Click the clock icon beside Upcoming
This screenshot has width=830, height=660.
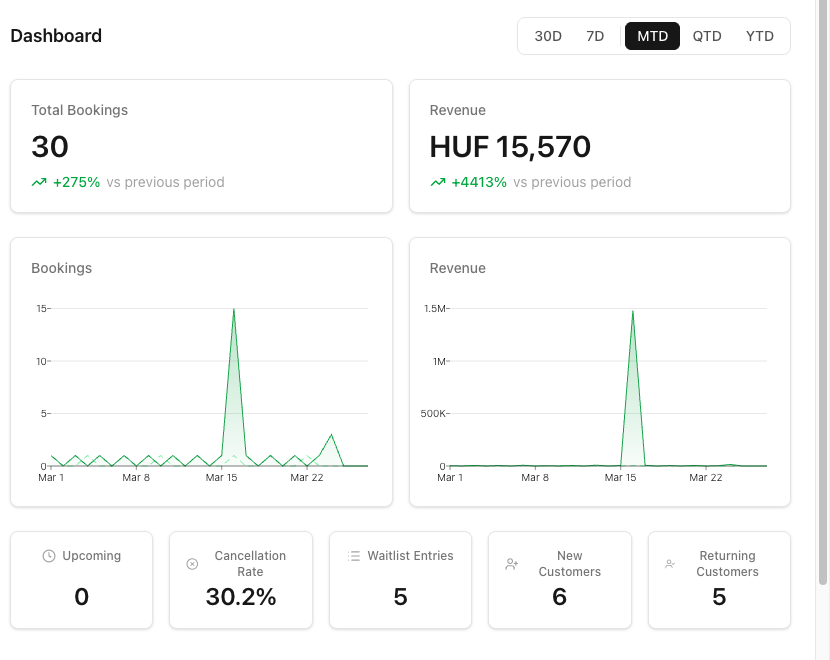click(x=49, y=556)
